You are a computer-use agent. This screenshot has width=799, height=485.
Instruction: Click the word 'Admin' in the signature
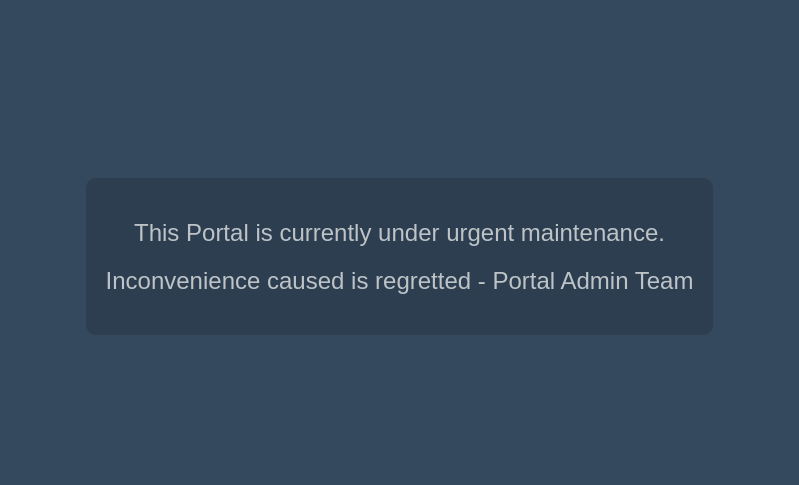594,281
